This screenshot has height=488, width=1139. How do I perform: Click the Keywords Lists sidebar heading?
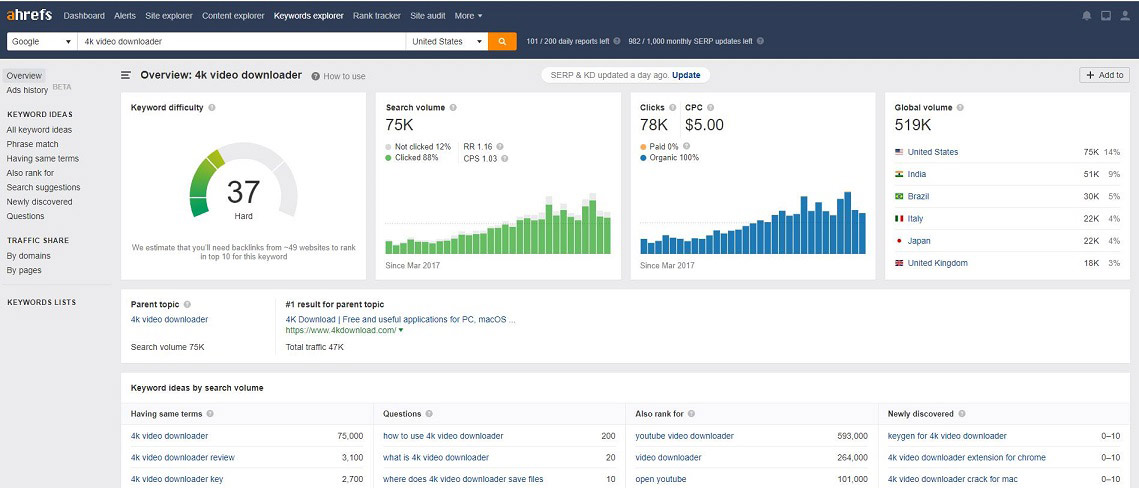pyautogui.click(x=41, y=302)
